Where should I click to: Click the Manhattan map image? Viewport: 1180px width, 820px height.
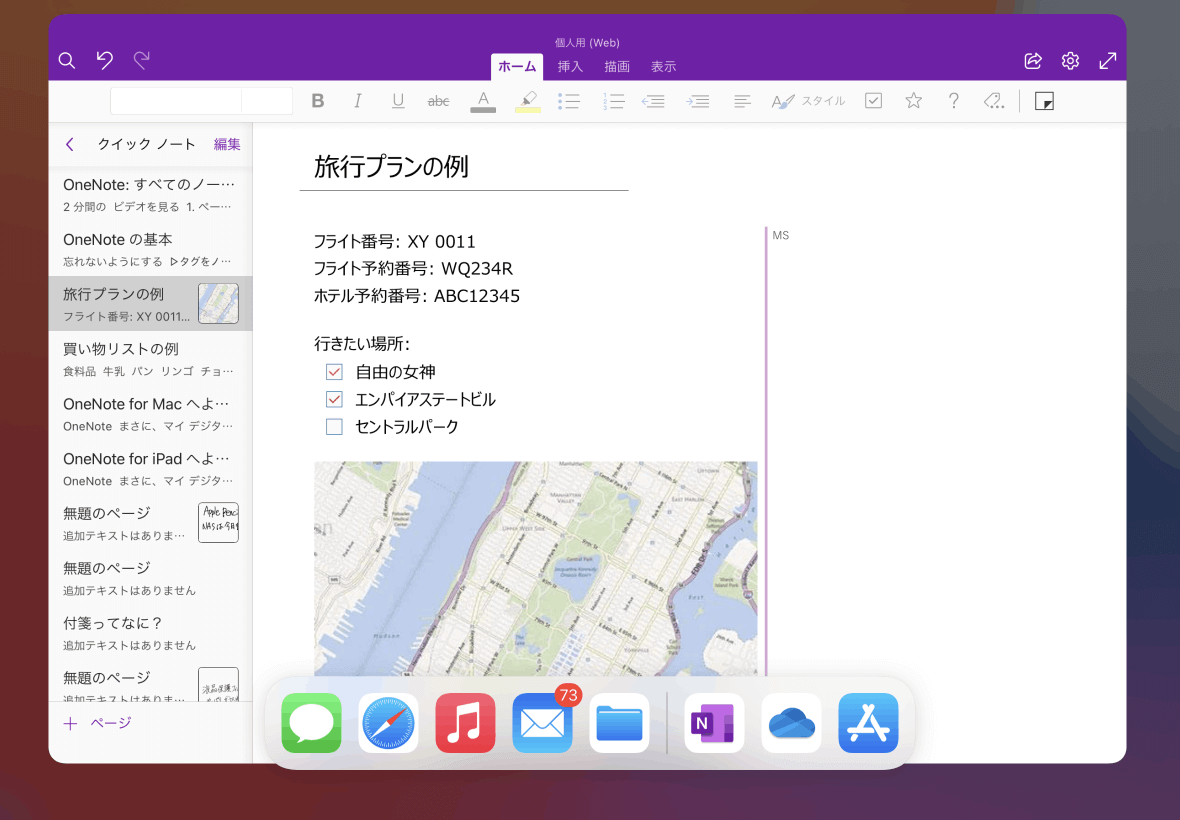coord(536,569)
